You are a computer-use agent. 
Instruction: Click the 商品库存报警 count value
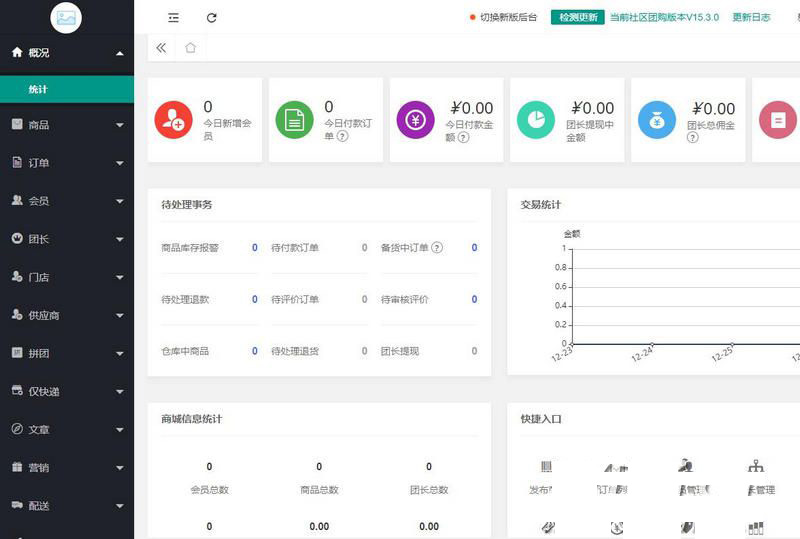[x=255, y=248]
